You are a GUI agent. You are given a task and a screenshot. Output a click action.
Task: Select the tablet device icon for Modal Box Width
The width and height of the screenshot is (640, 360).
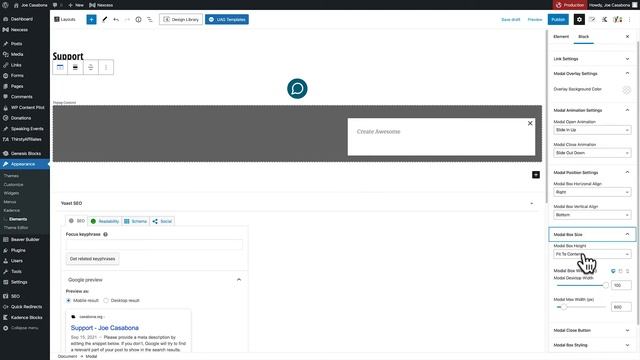[621, 271]
